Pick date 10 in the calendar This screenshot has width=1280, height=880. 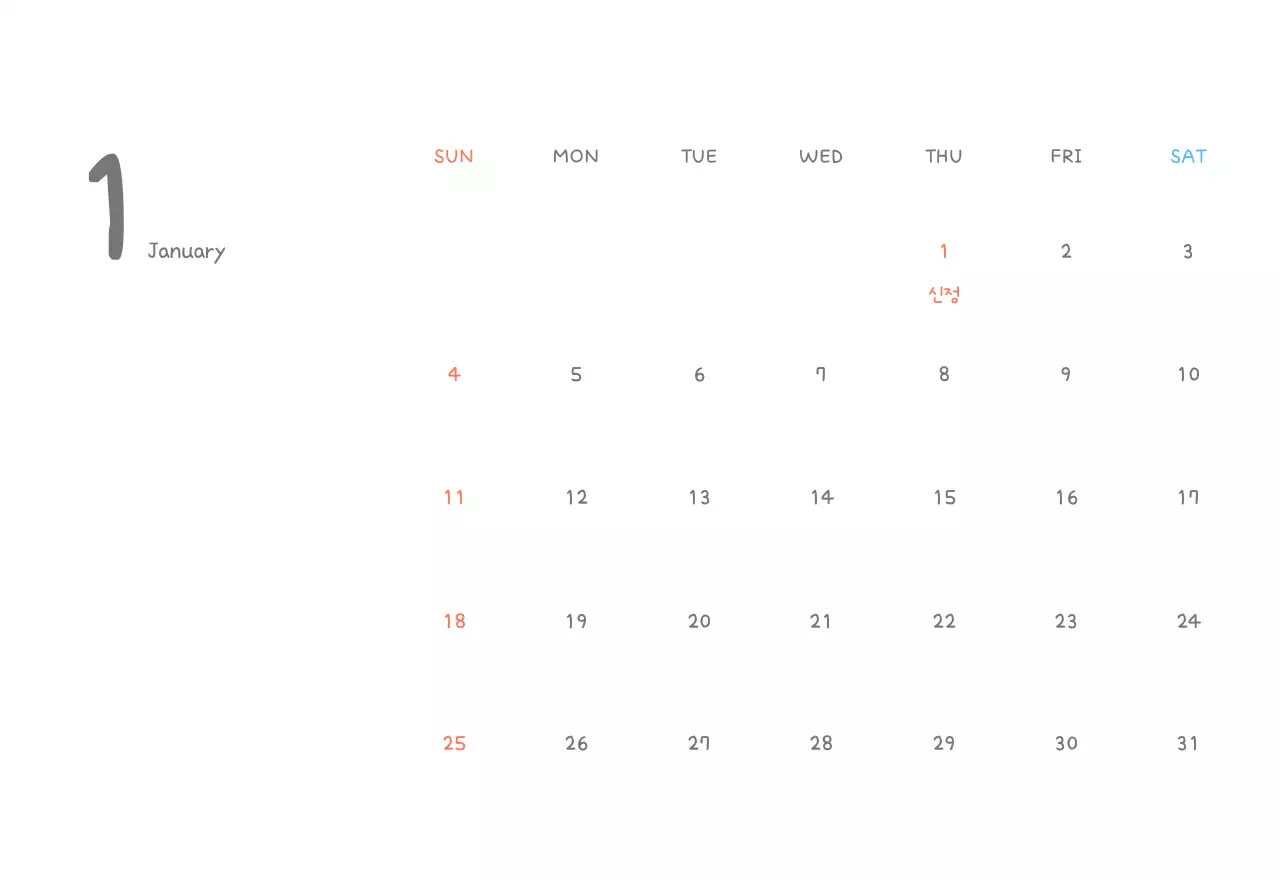[1188, 375]
